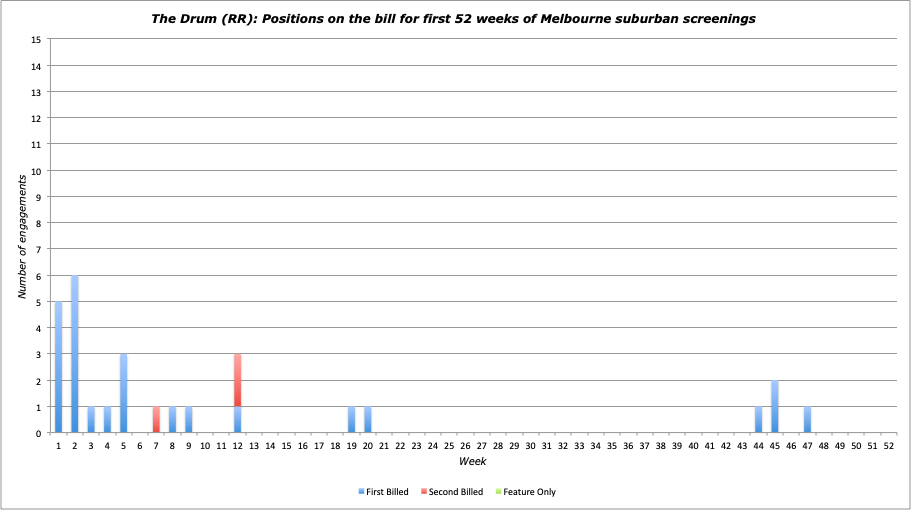Click the blue segment of week 12 bar
The image size is (911, 510).
237,420
